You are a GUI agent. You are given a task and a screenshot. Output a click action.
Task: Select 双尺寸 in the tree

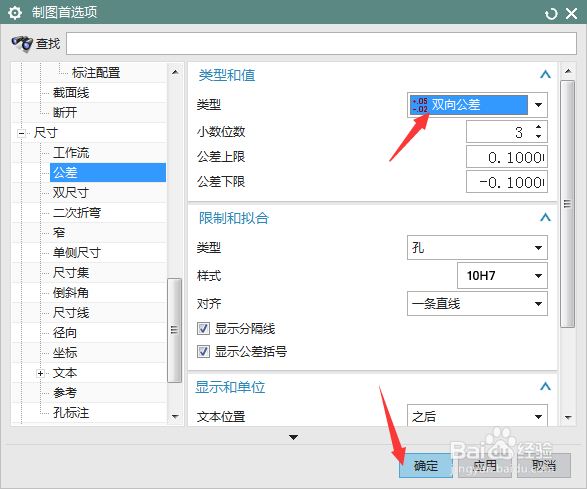tap(71, 192)
